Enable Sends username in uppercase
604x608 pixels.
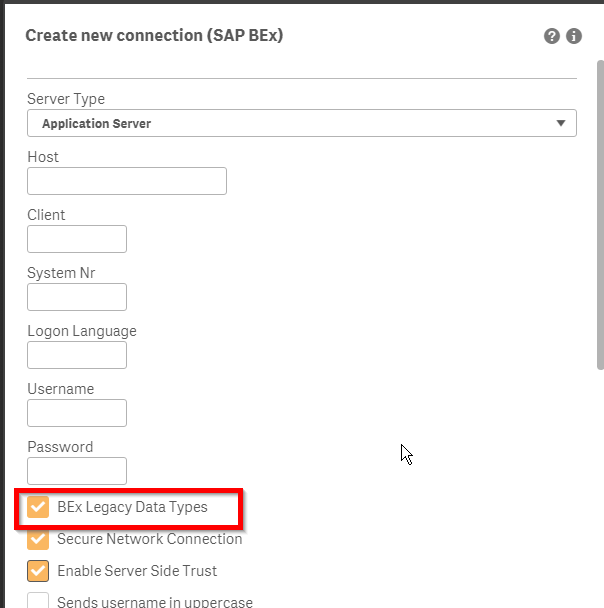pyautogui.click(x=38, y=602)
